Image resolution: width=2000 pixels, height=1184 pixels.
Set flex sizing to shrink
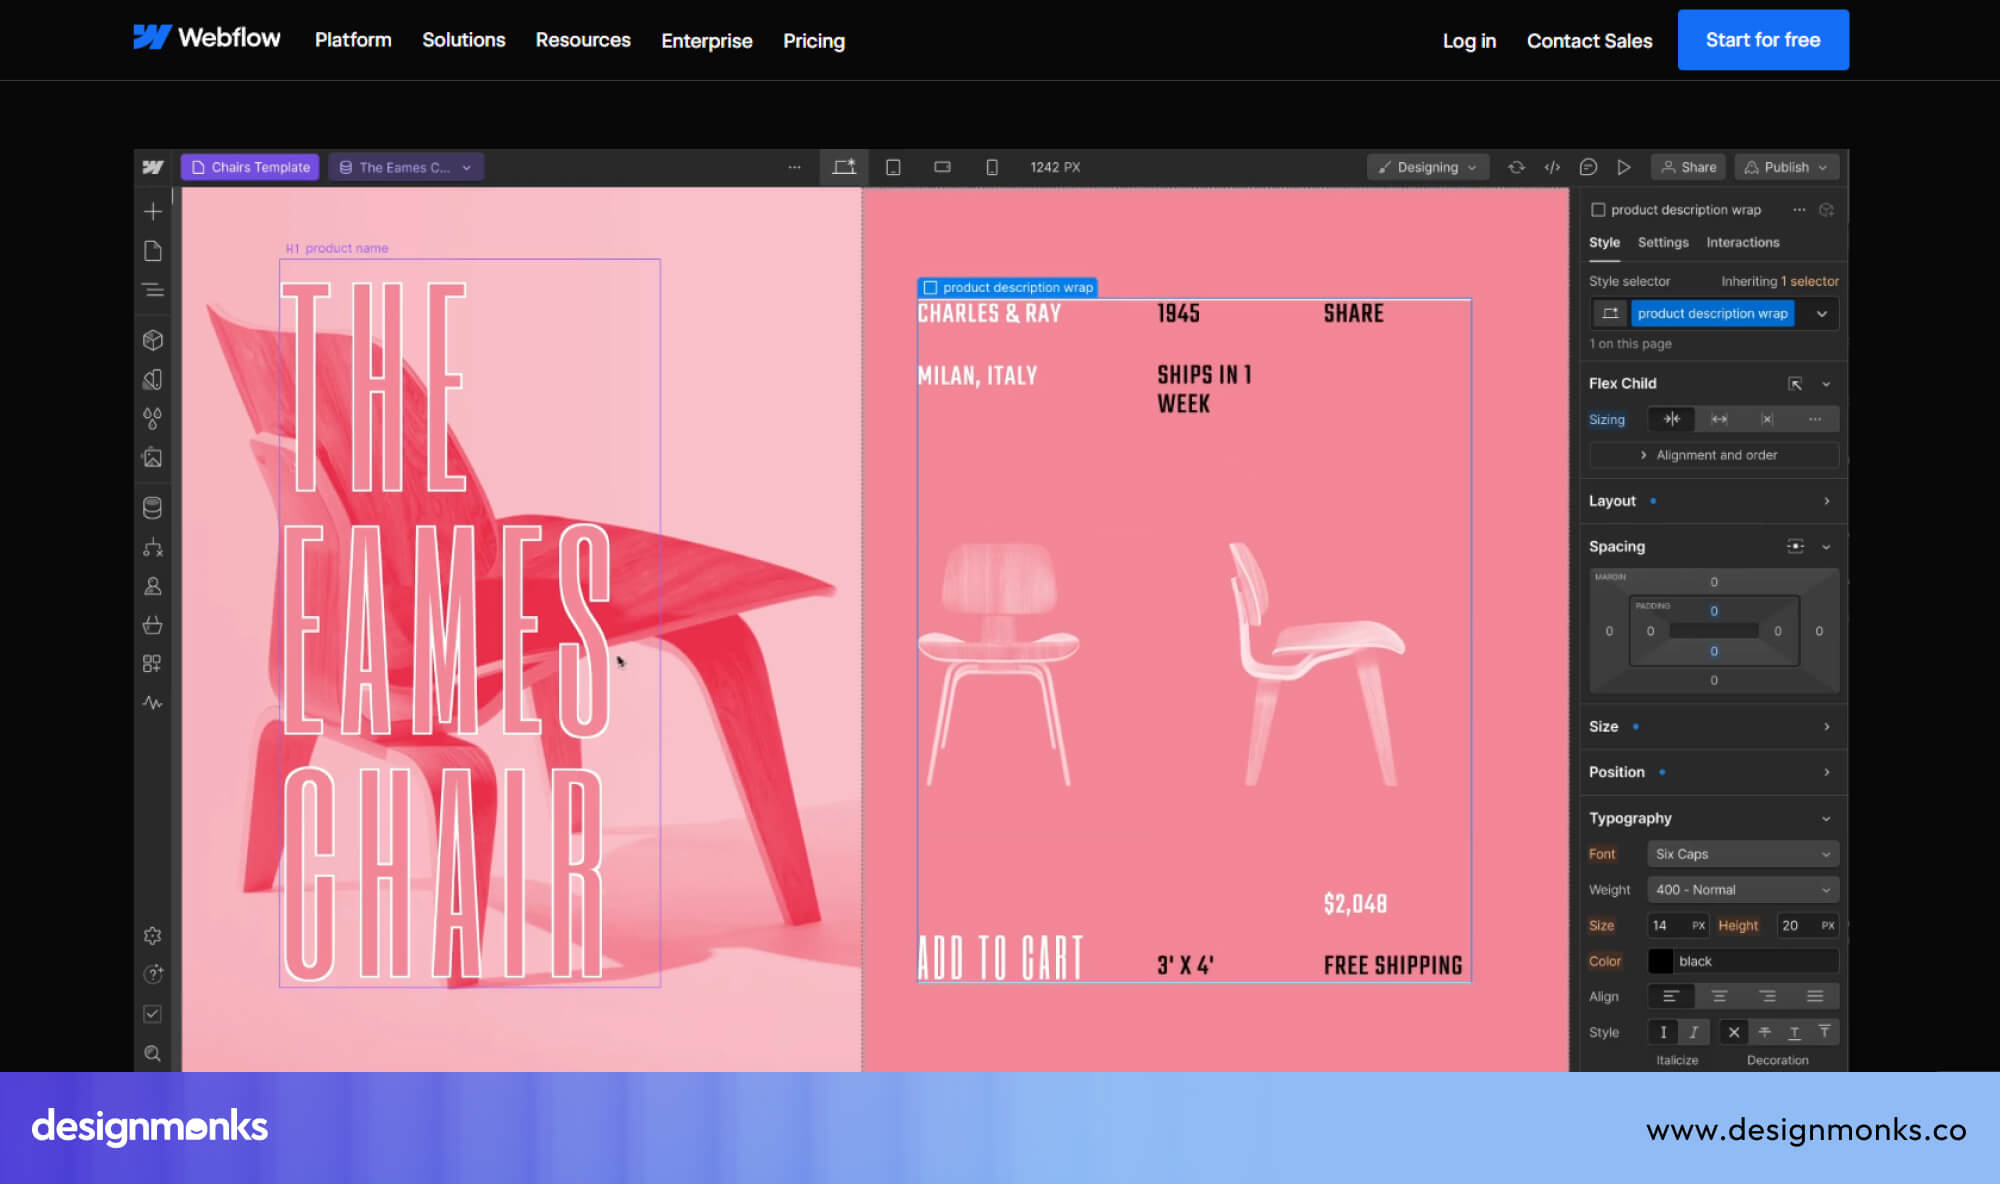coord(1671,419)
